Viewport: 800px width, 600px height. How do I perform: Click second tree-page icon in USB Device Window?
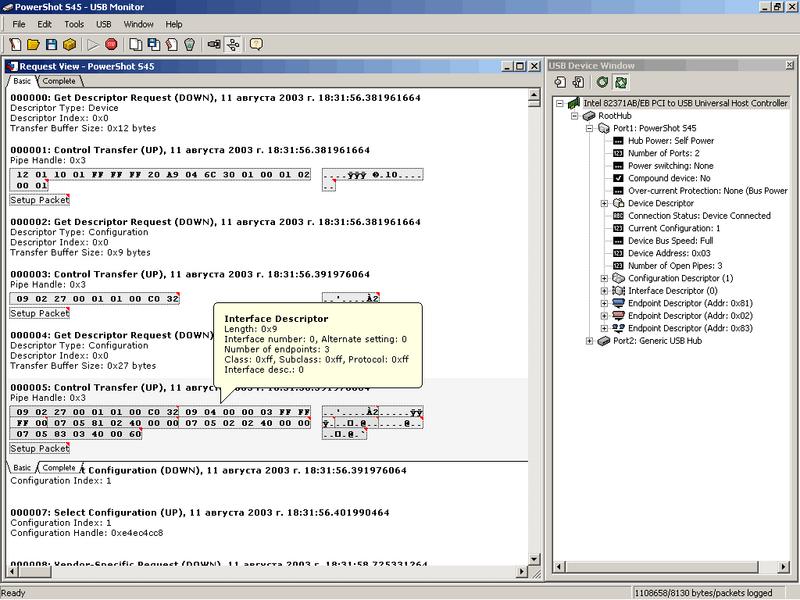[578, 82]
